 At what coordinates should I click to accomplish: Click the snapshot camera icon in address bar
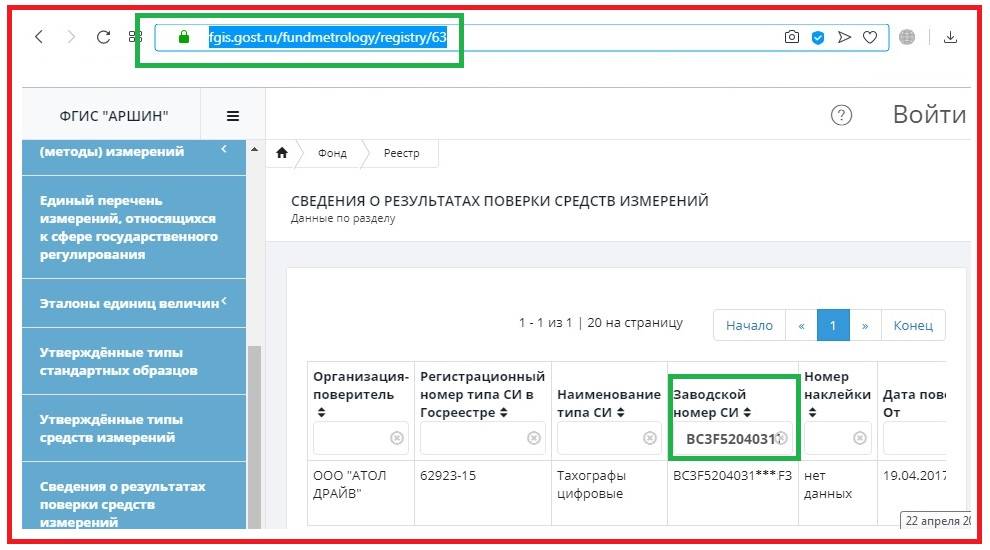click(792, 37)
